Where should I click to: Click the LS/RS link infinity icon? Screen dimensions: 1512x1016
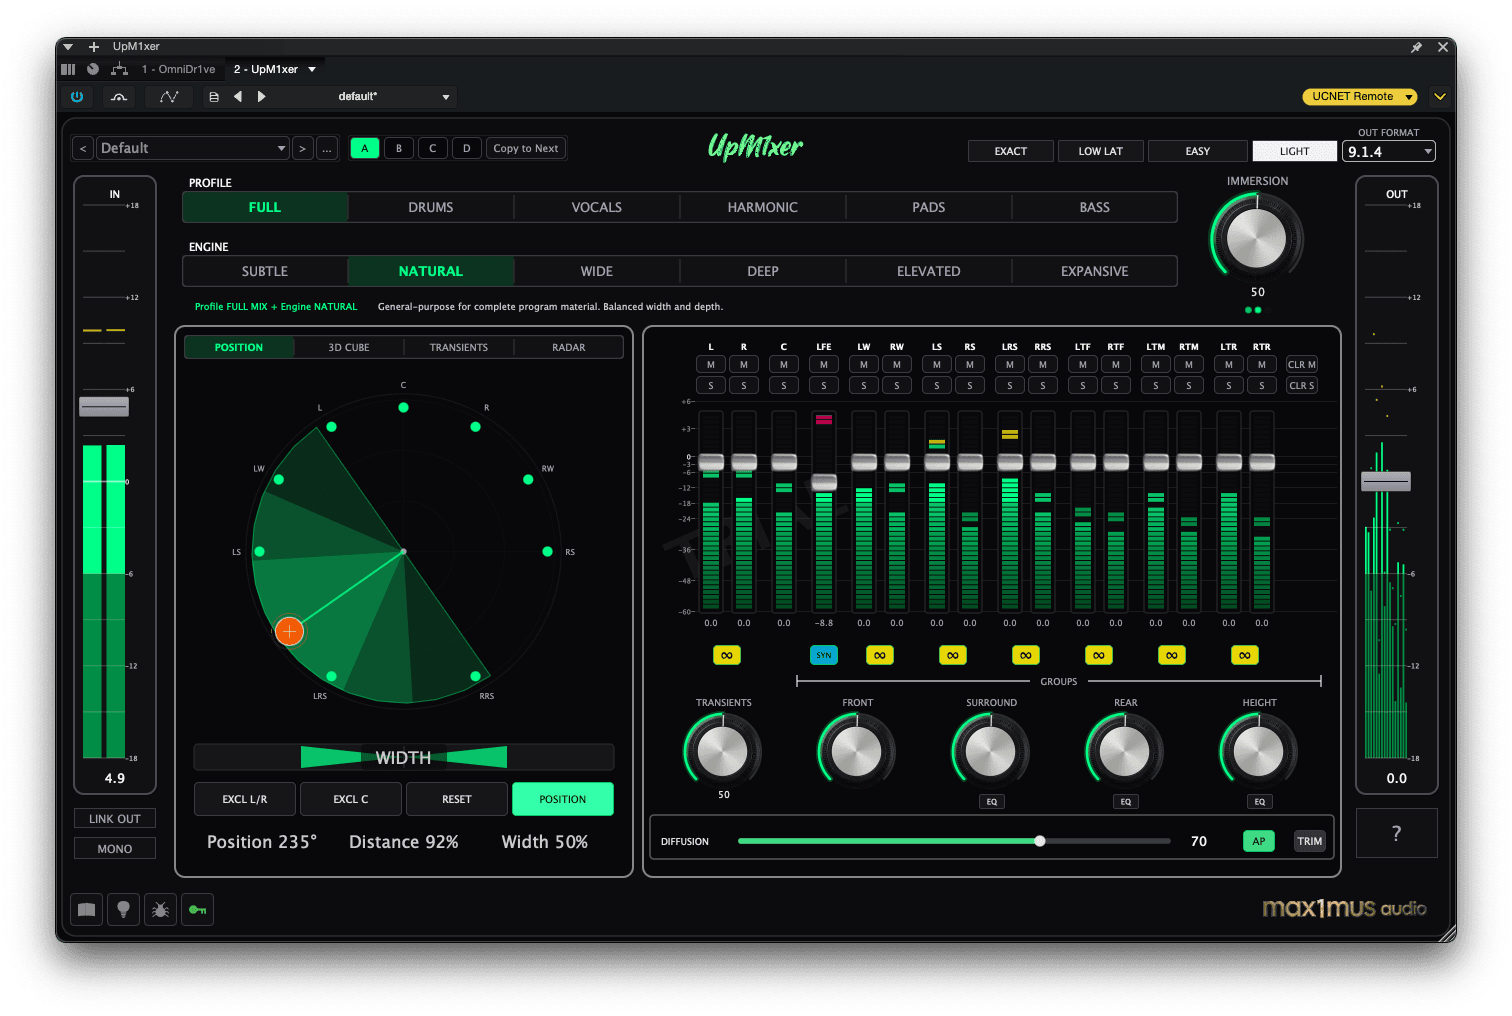click(x=953, y=655)
